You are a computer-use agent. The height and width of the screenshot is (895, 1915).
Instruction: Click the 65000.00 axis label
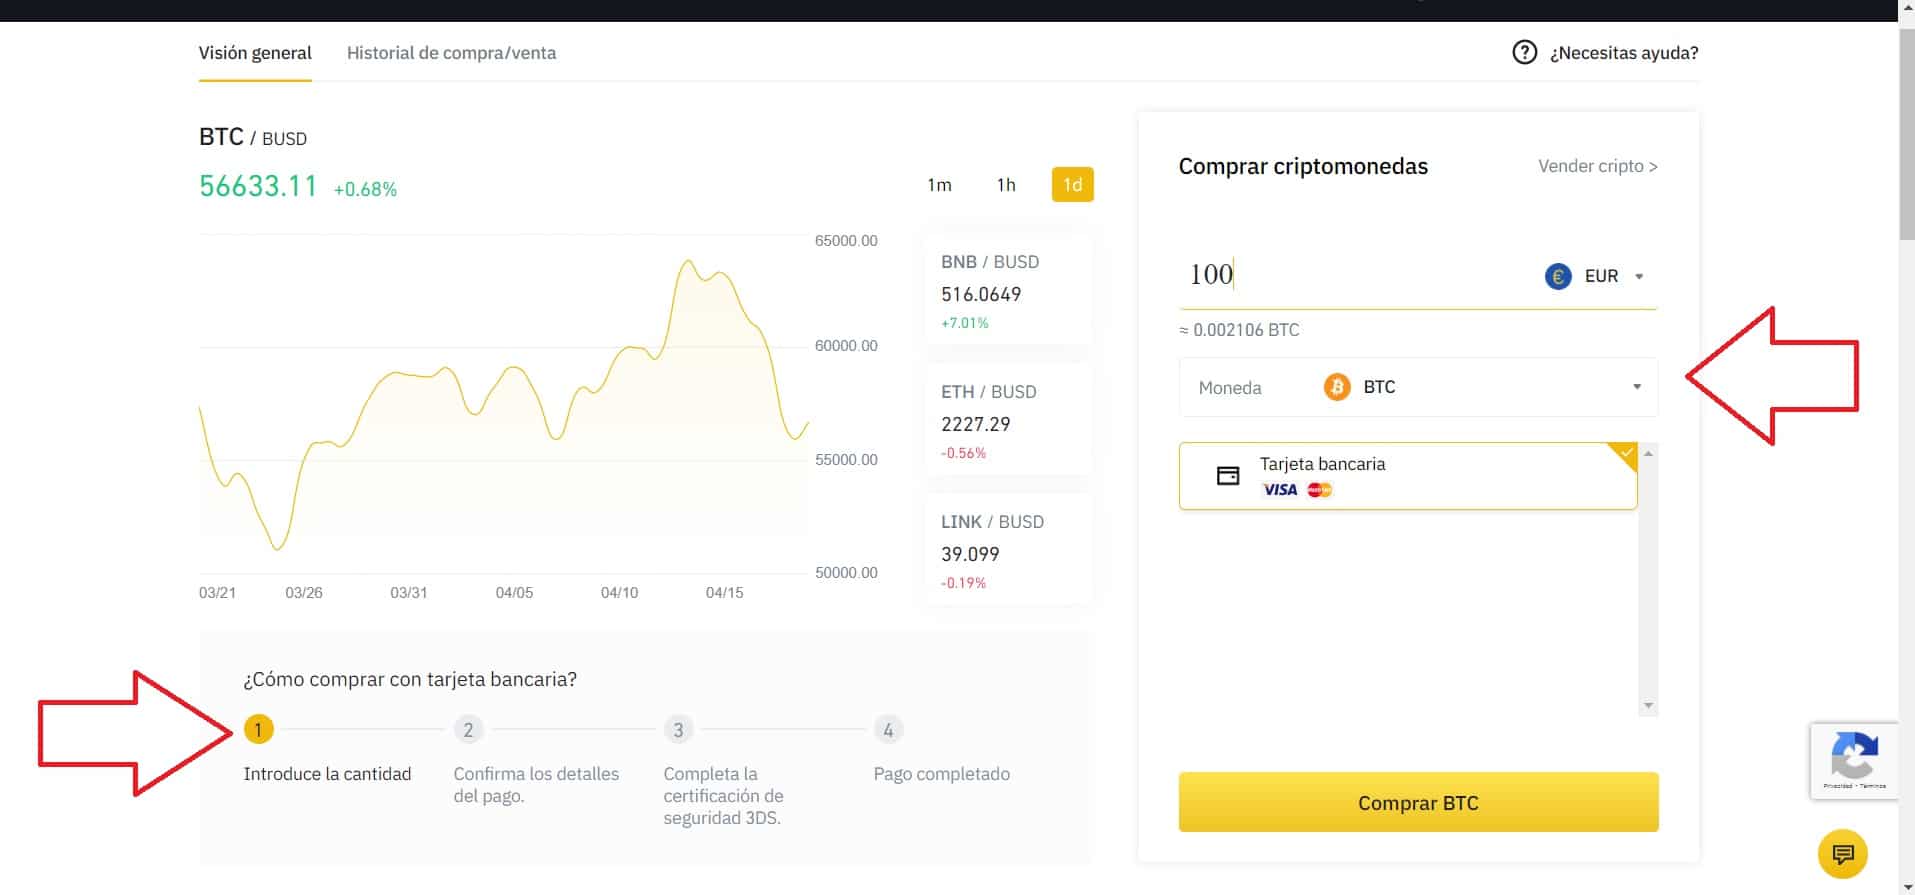pyautogui.click(x=846, y=241)
